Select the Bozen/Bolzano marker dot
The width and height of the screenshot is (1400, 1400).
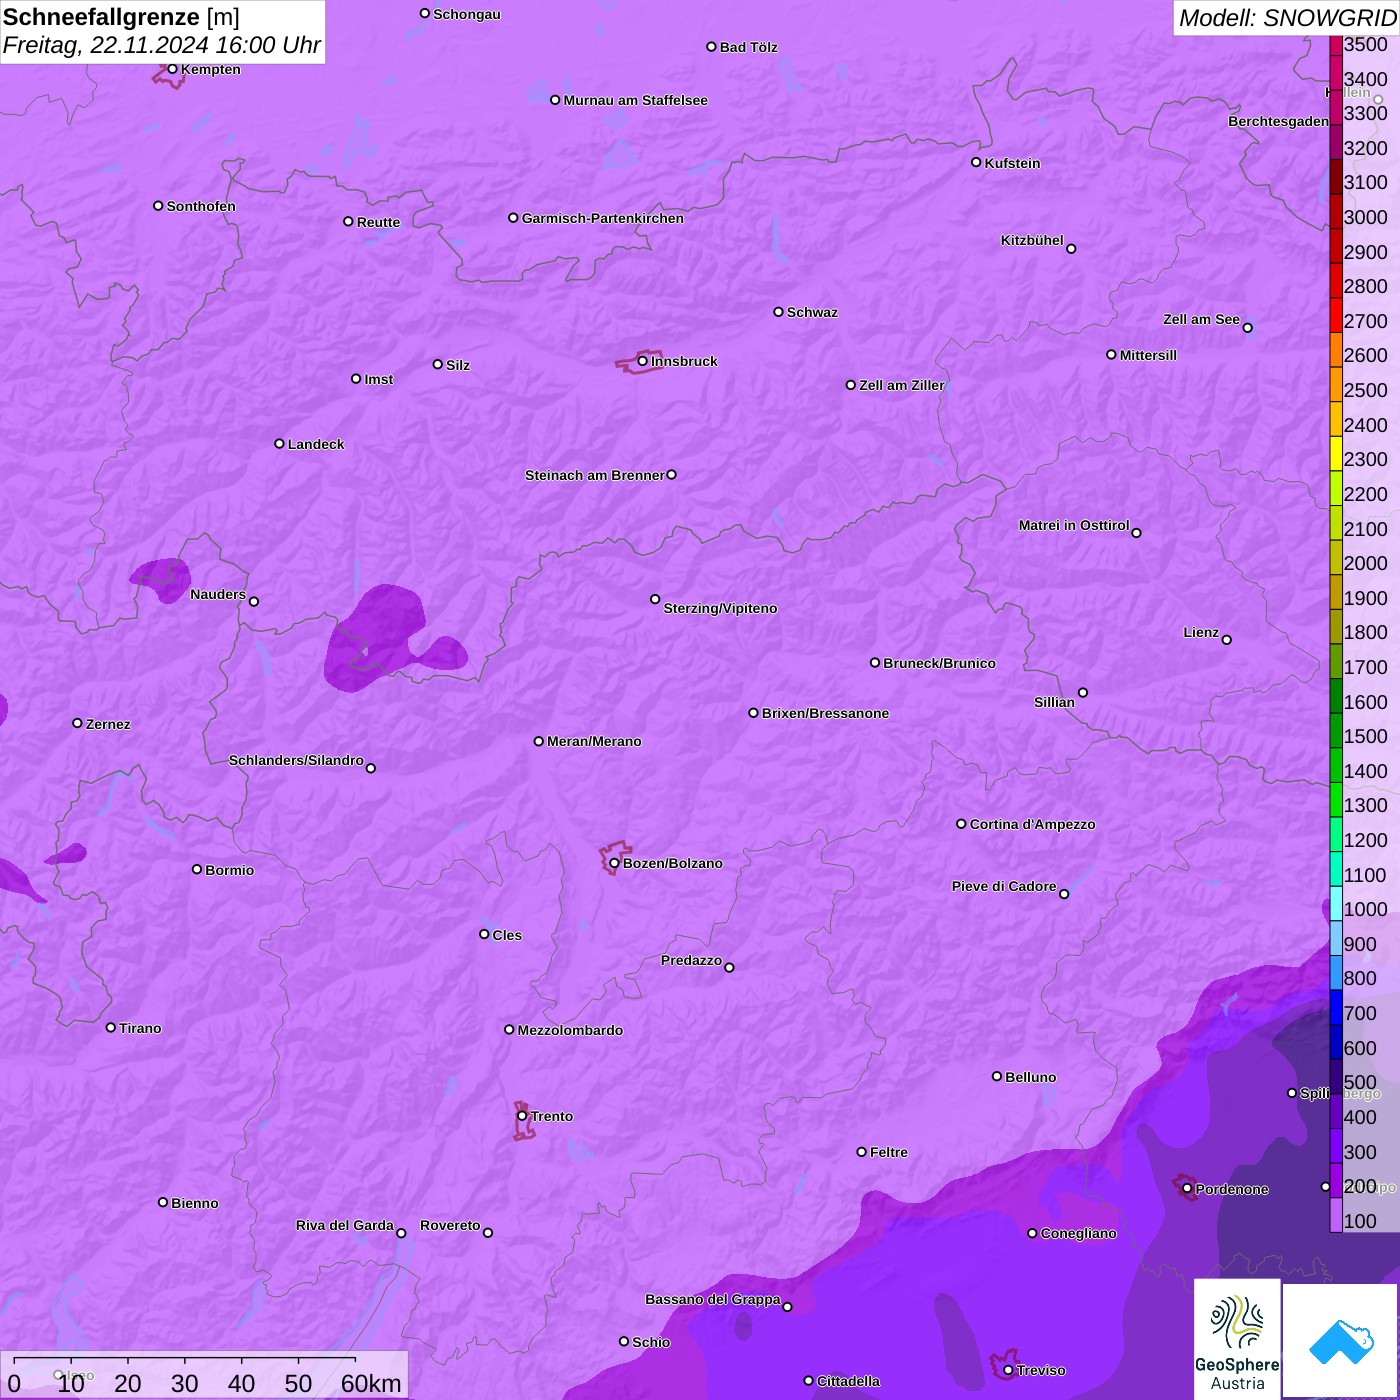[614, 863]
